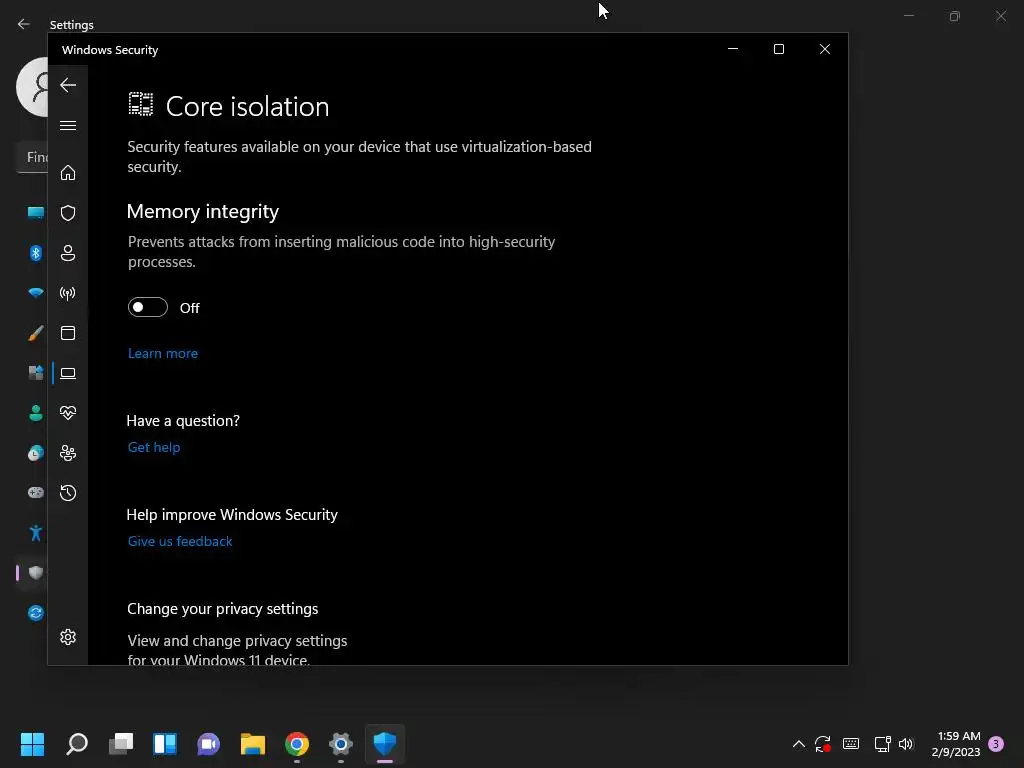Open Google Chrome on taskbar
Viewport: 1024px width, 768px height.
click(296, 744)
